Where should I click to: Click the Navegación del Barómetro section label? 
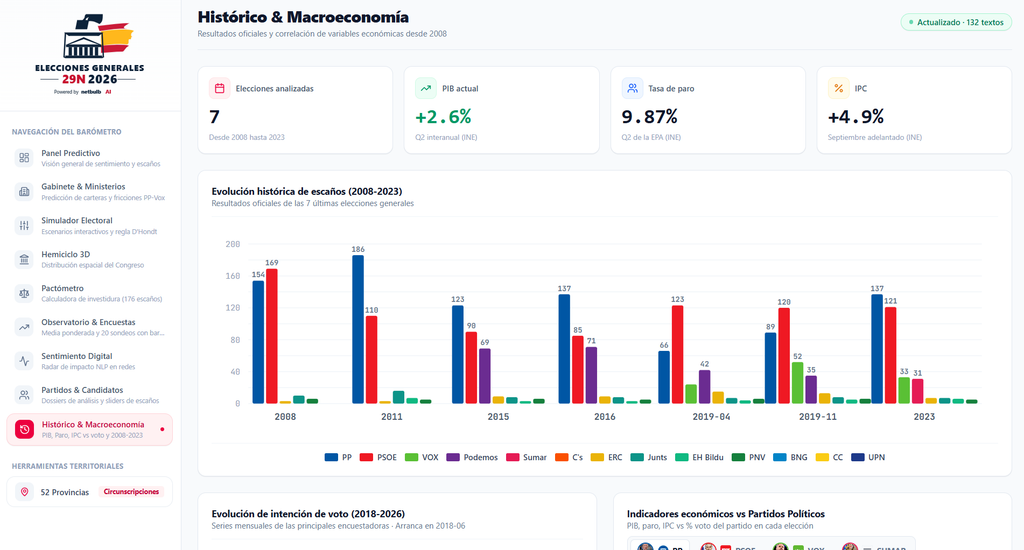[67, 132]
